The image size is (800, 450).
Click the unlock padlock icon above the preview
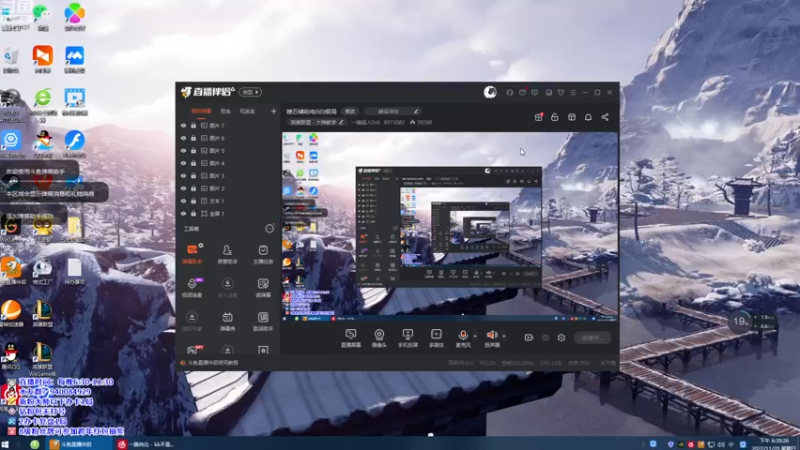555,117
